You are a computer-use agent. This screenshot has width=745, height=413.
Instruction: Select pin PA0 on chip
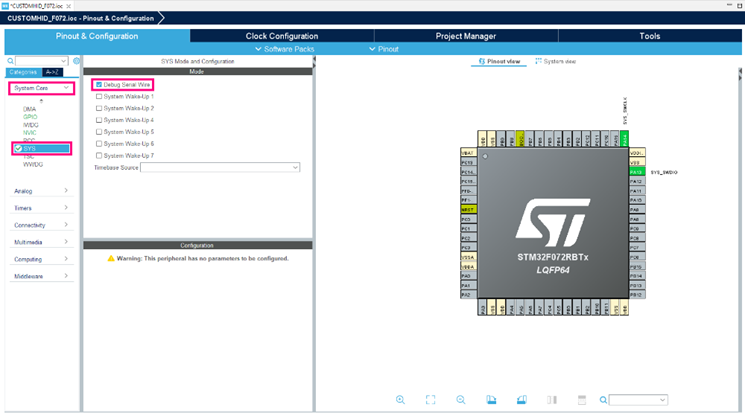click(x=468, y=276)
